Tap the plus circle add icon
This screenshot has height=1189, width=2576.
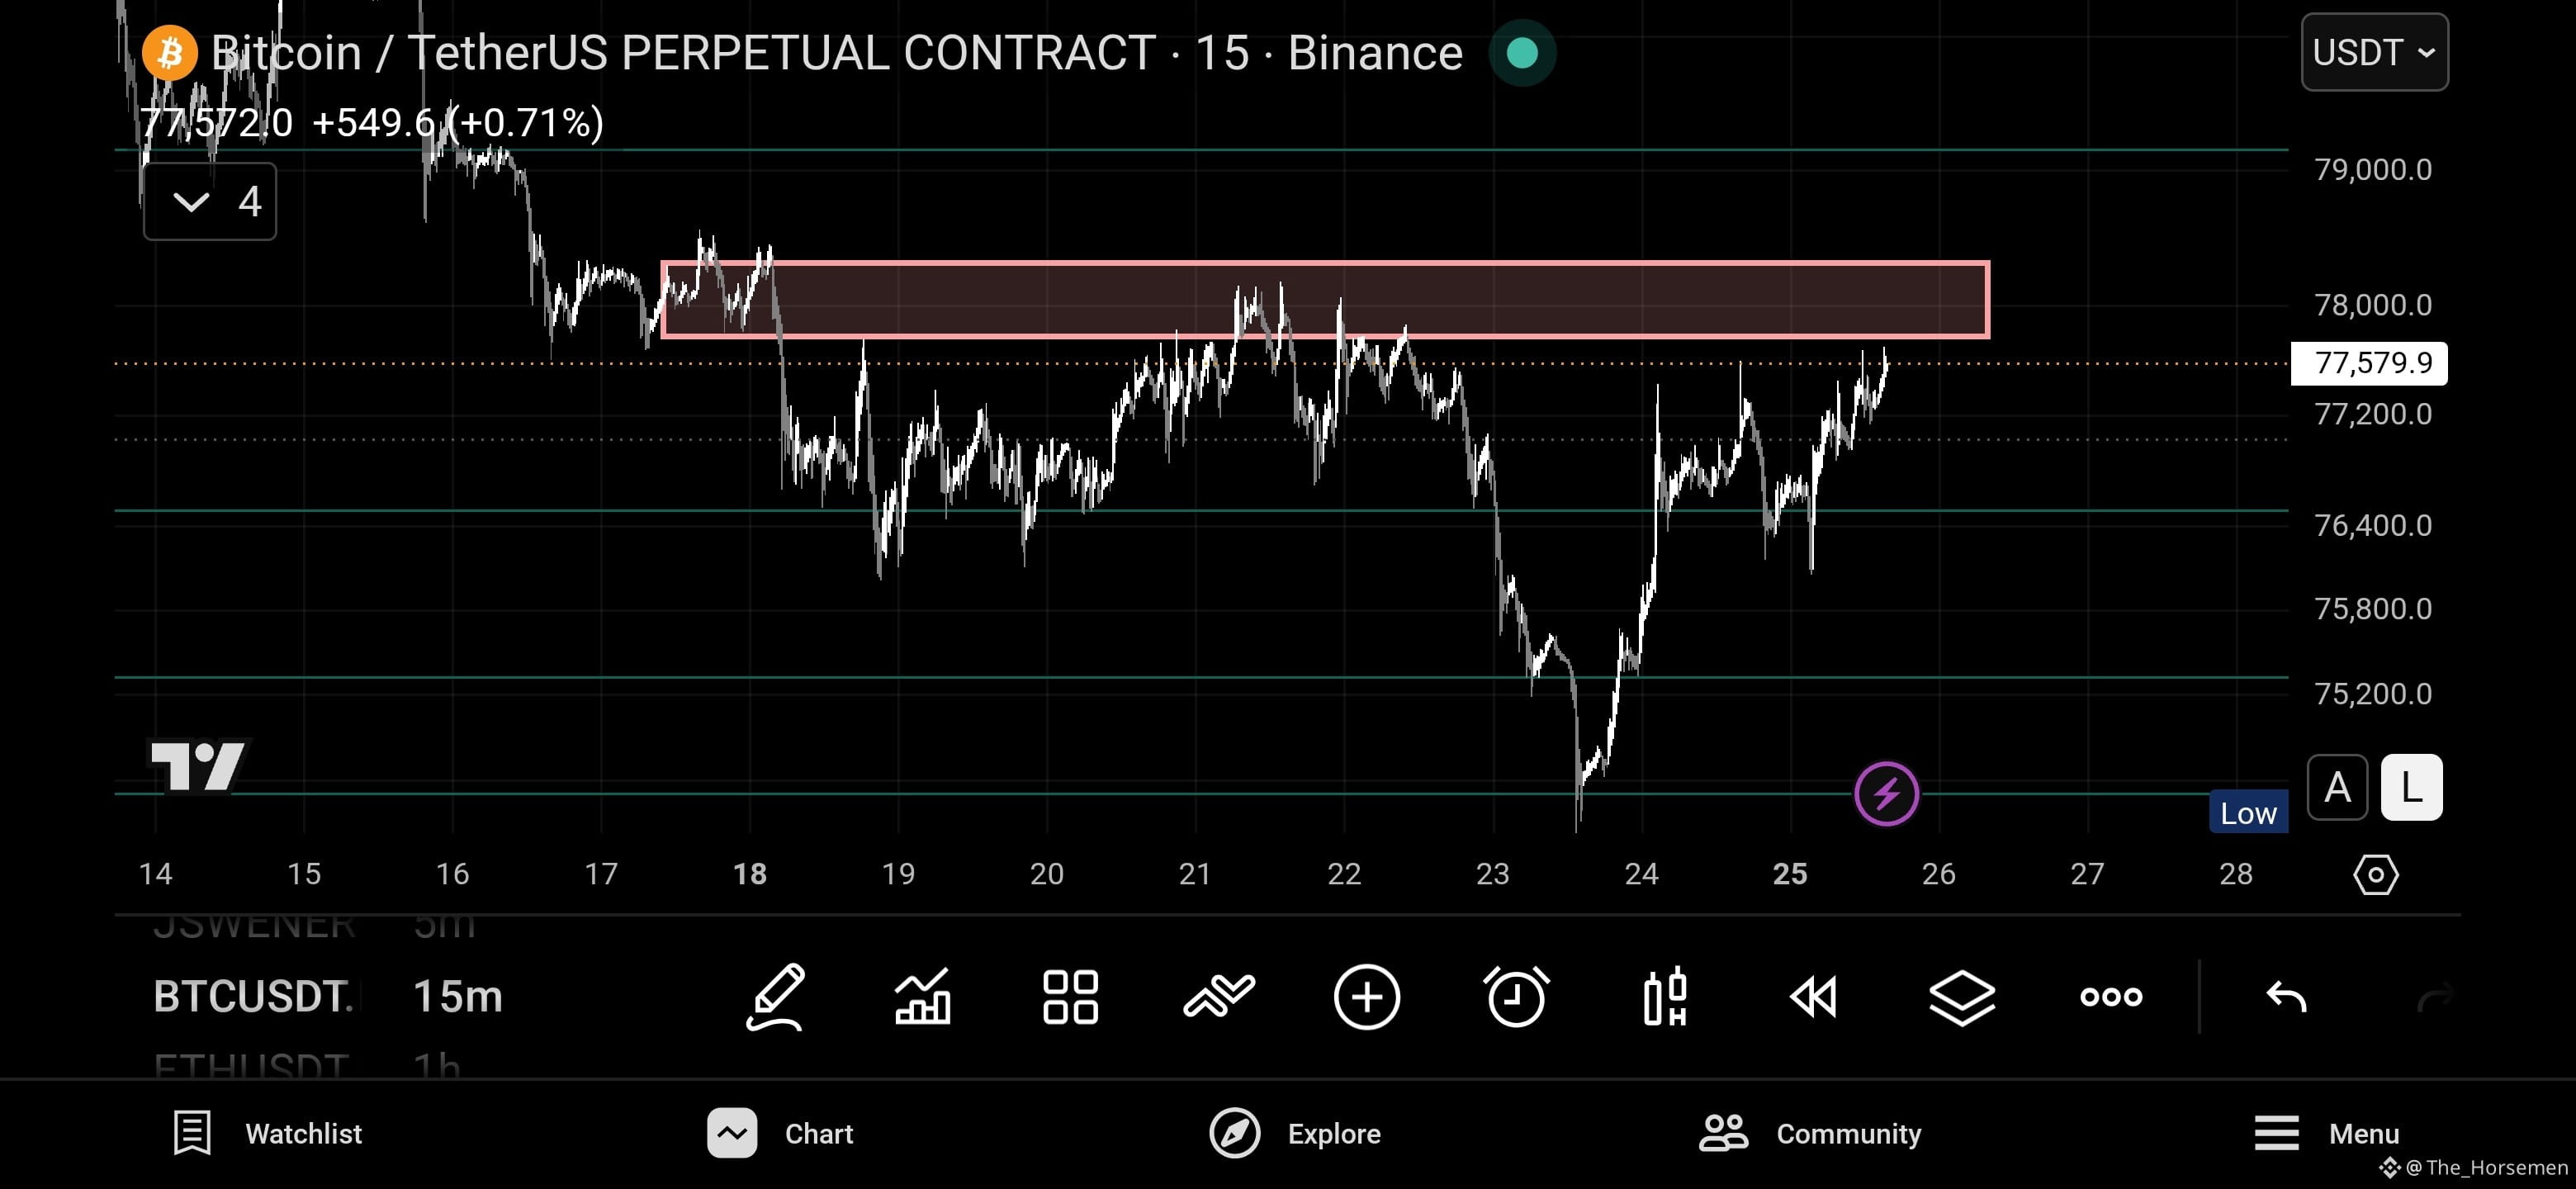pyautogui.click(x=1367, y=997)
